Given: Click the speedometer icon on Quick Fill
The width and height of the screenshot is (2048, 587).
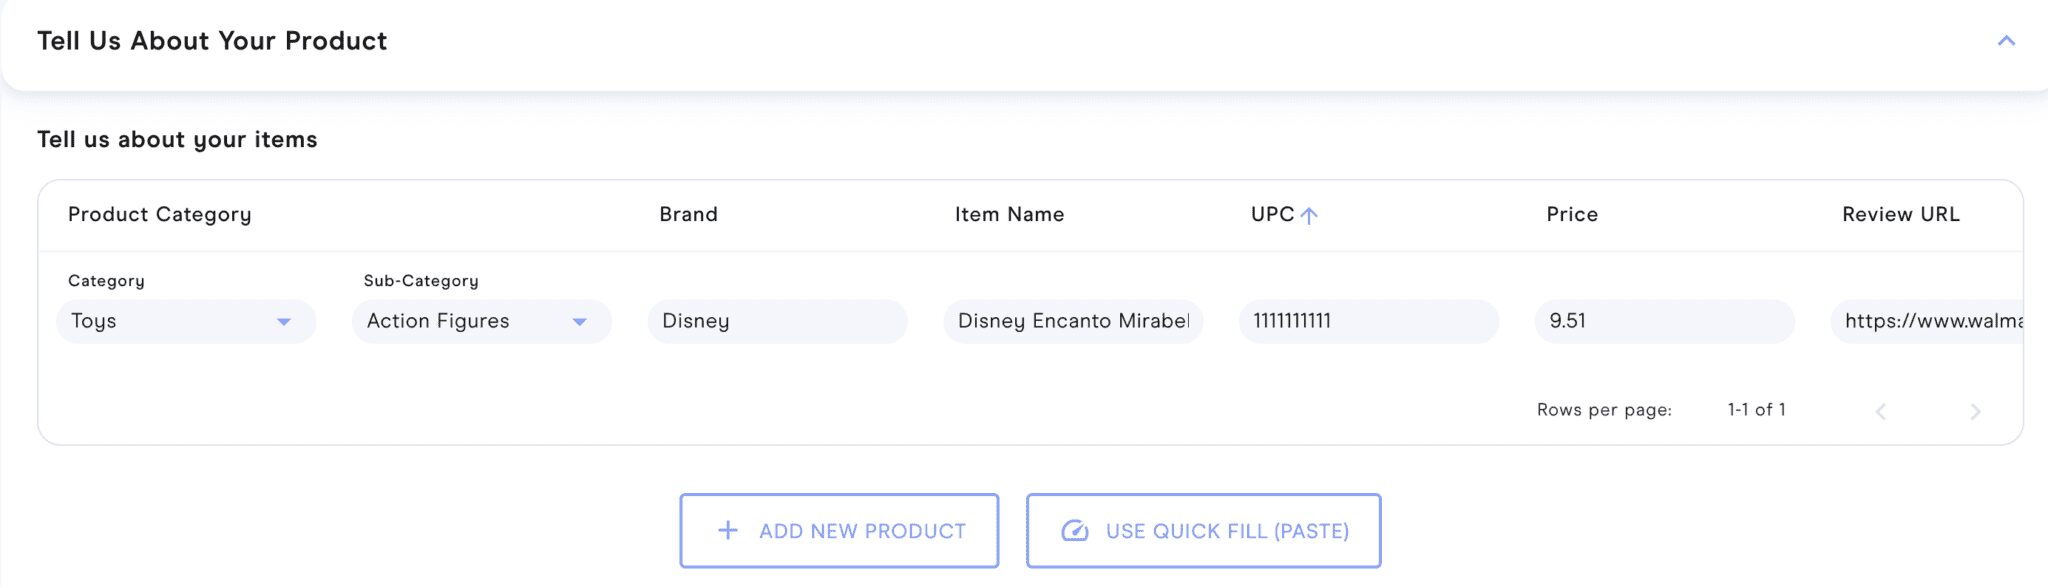Looking at the screenshot, I should coord(1075,531).
